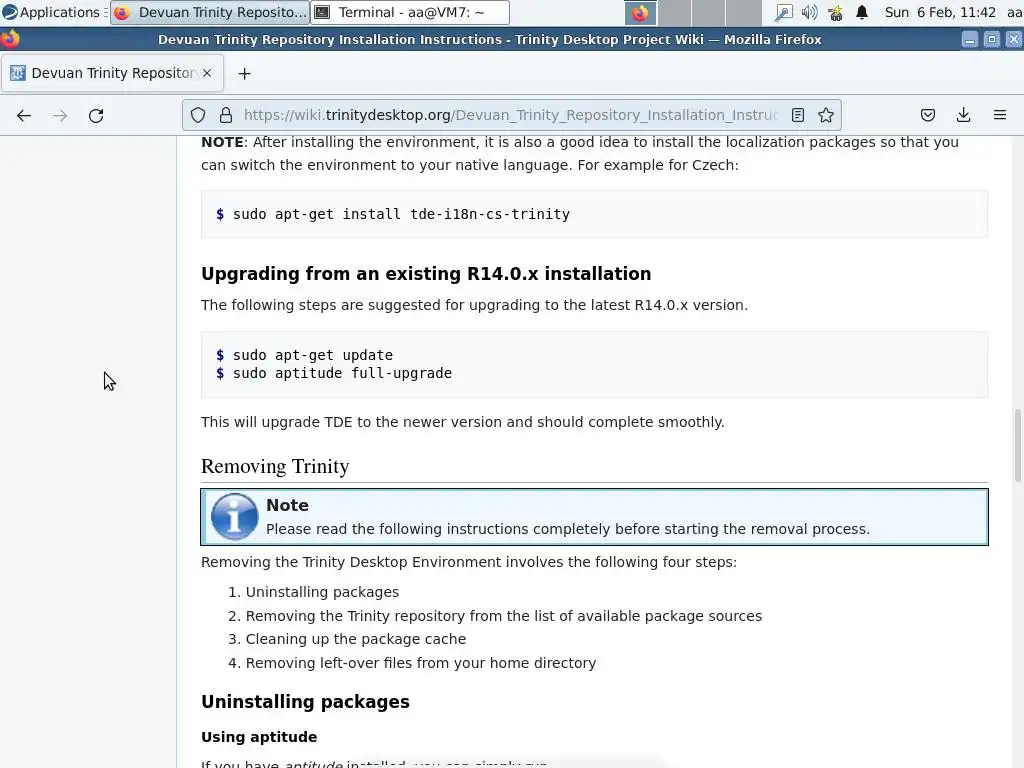The width and height of the screenshot is (1024, 768).
Task: Save page to Pocket
Action: point(927,115)
